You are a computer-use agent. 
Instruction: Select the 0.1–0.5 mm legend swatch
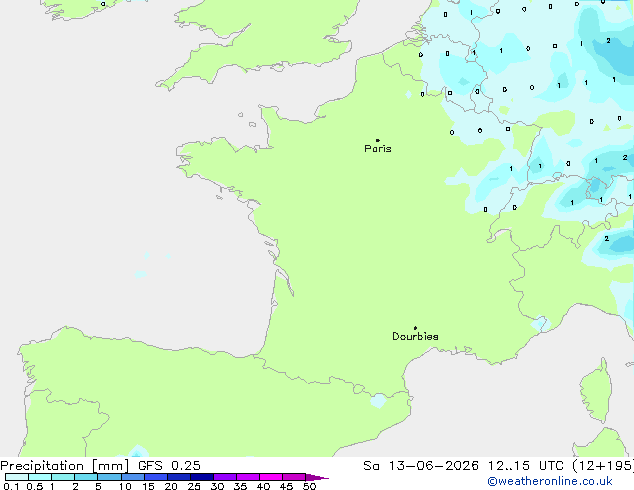tap(17, 477)
